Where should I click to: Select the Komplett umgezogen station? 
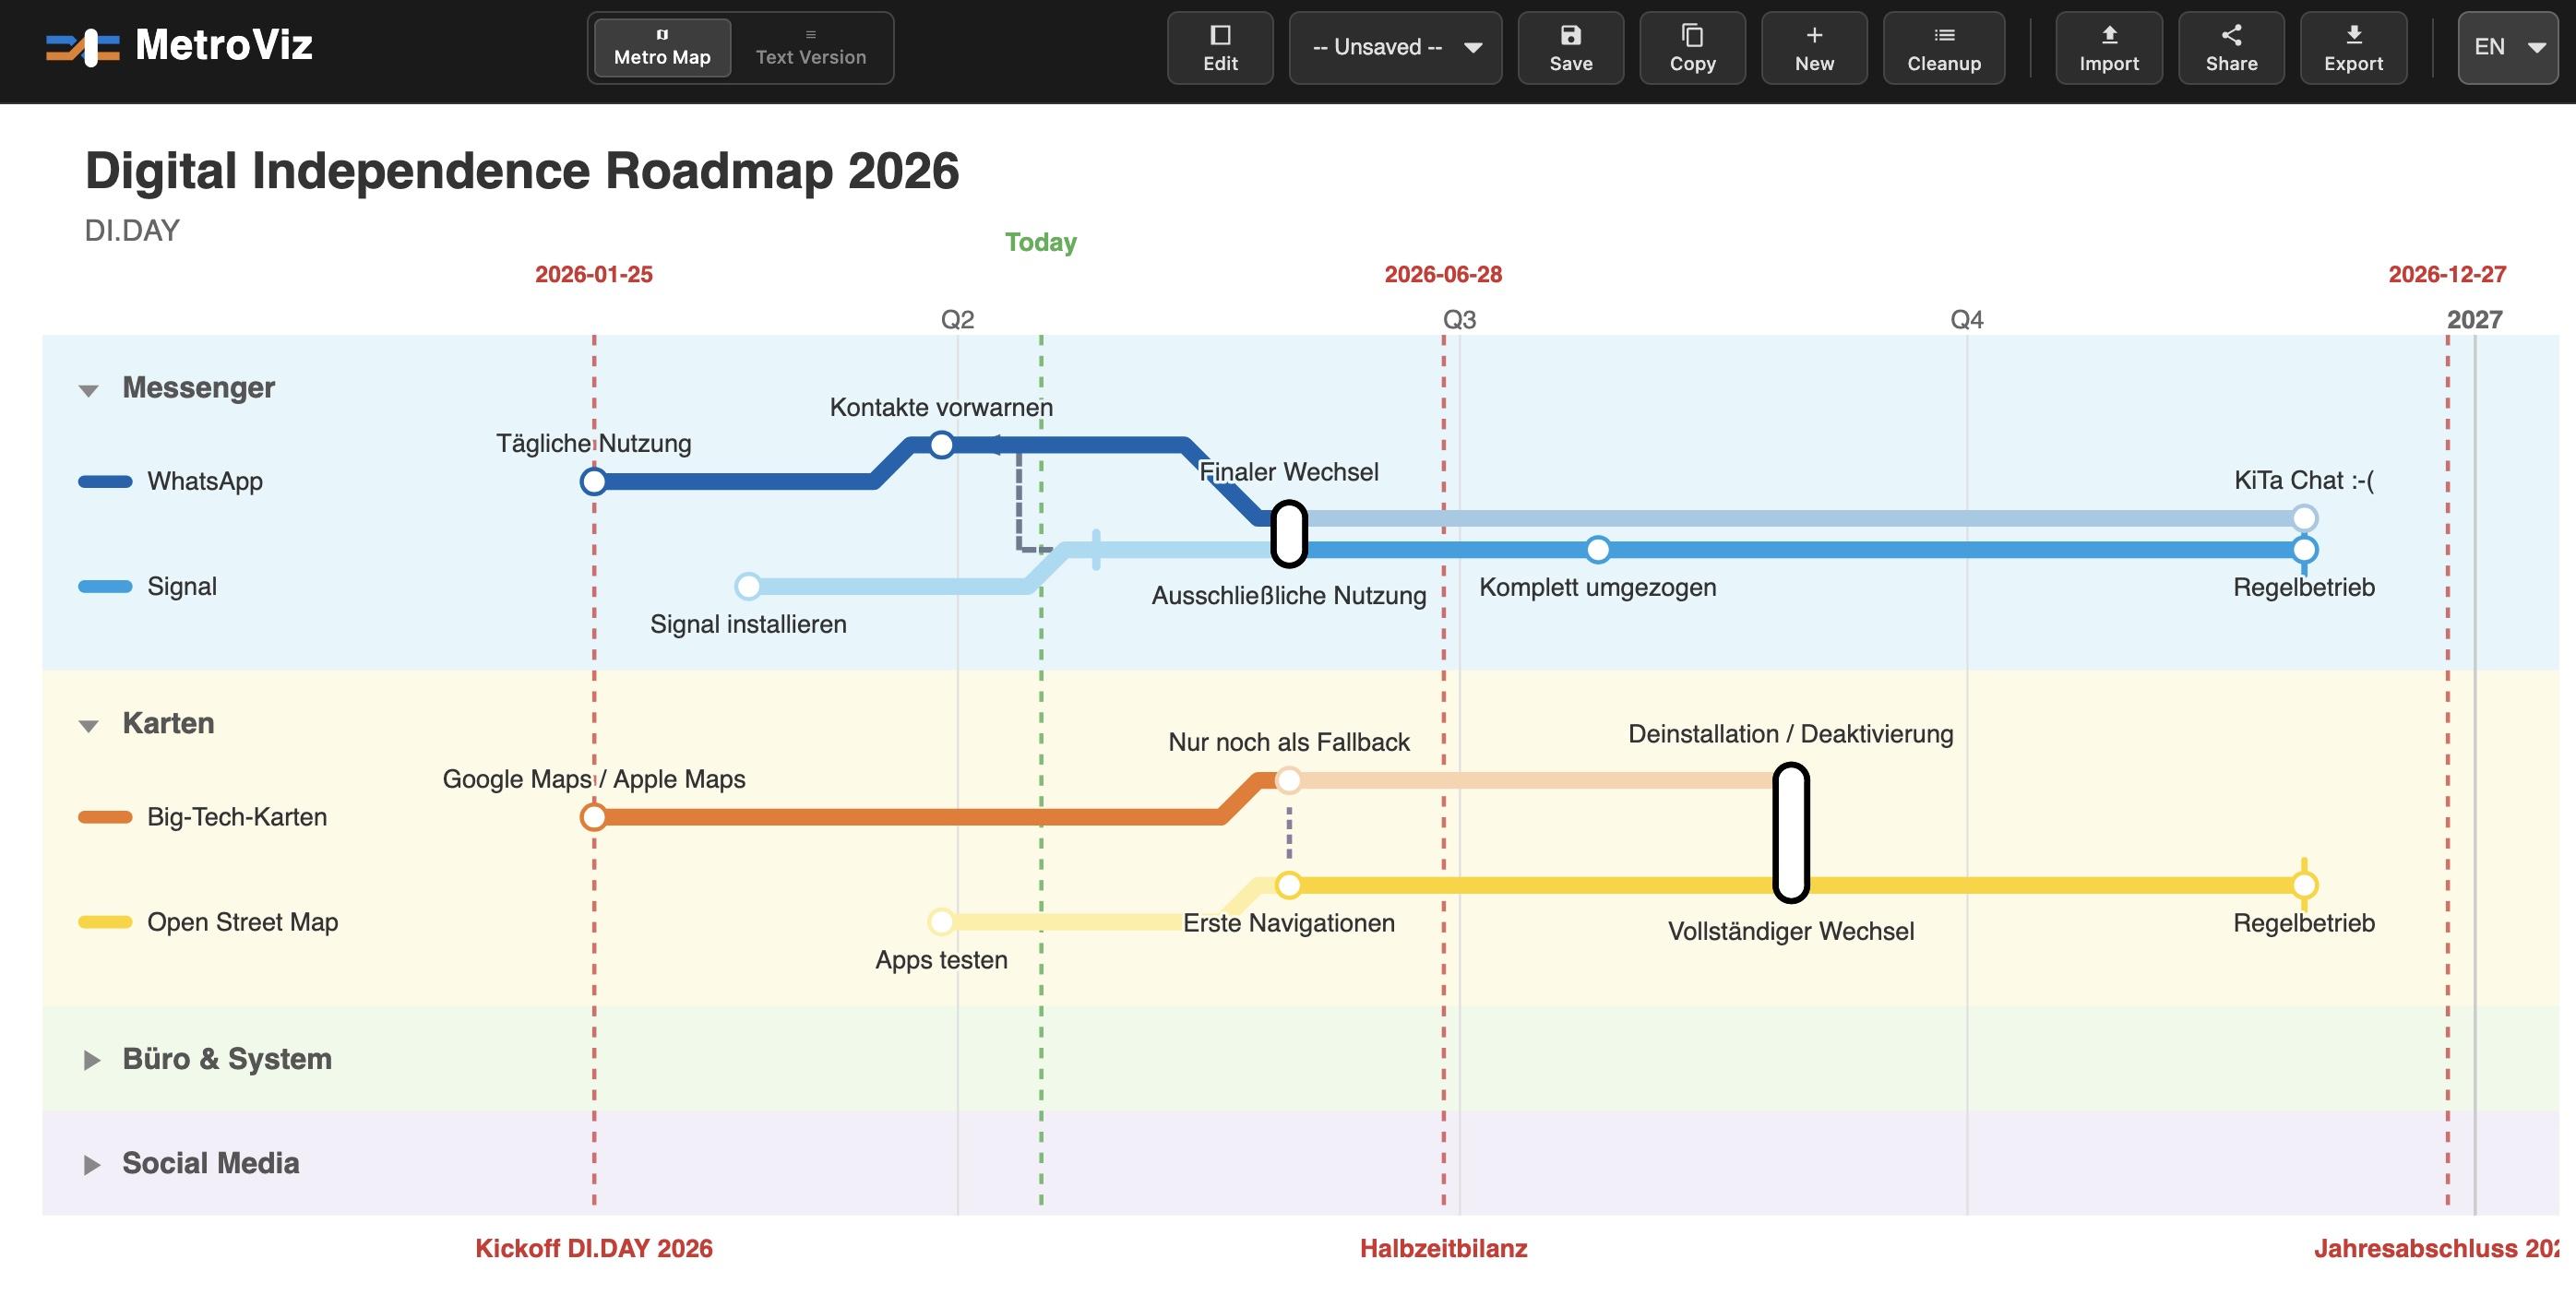click(x=1598, y=549)
